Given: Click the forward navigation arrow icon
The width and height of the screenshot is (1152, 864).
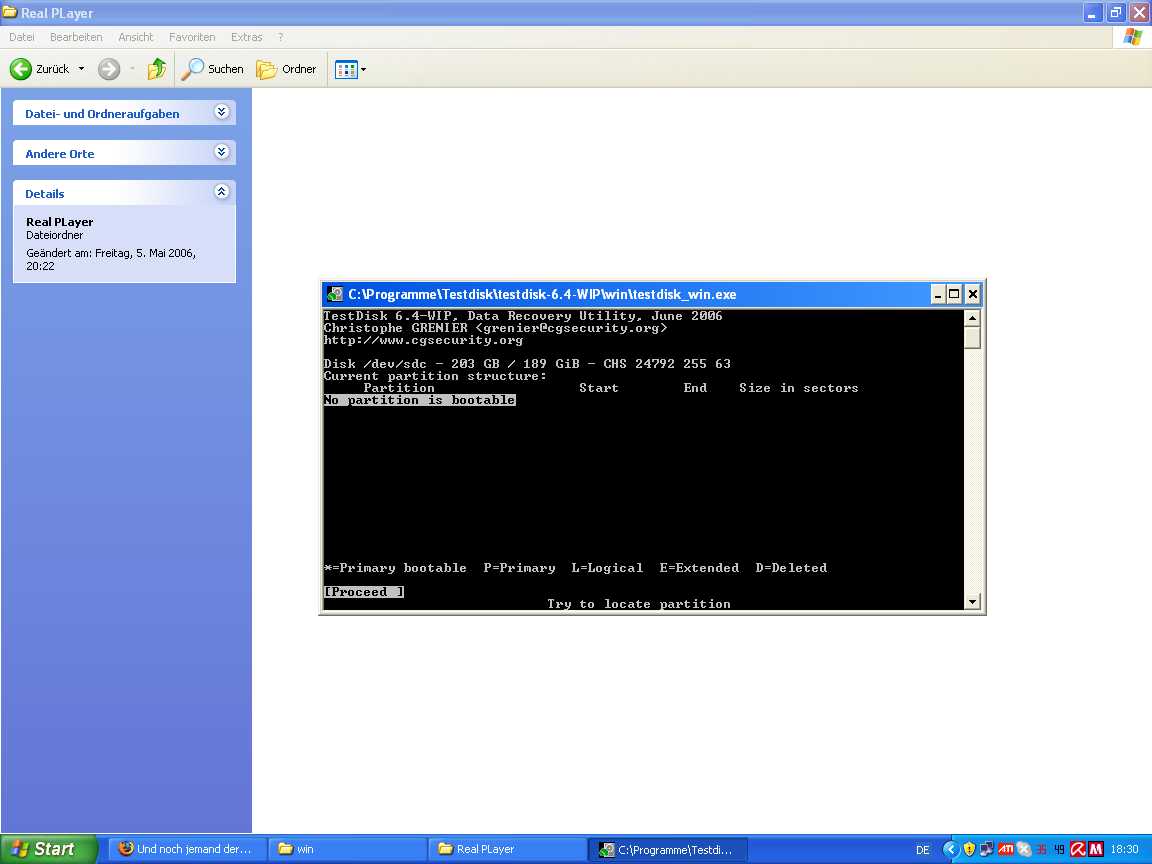Looking at the screenshot, I should click(x=109, y=69).
